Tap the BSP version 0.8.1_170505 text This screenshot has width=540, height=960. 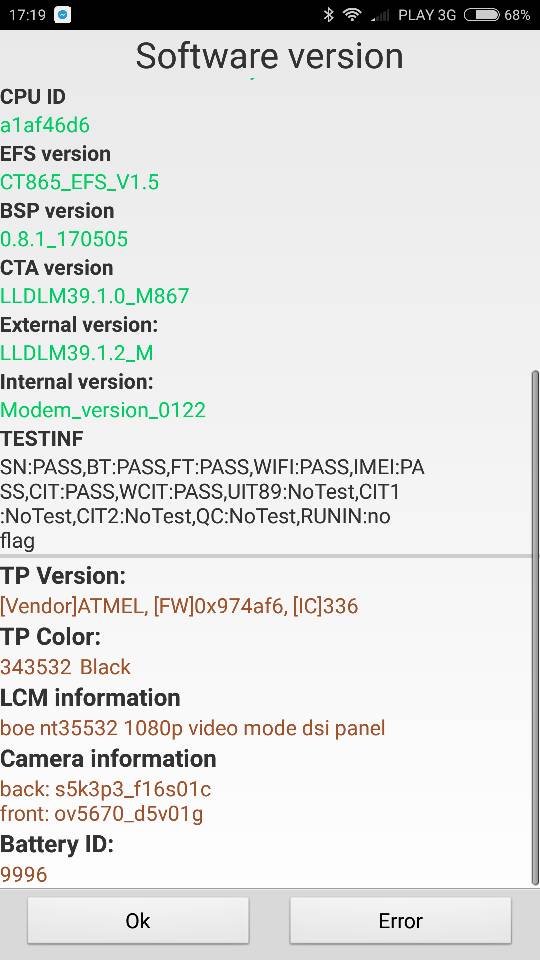point(64,239)
